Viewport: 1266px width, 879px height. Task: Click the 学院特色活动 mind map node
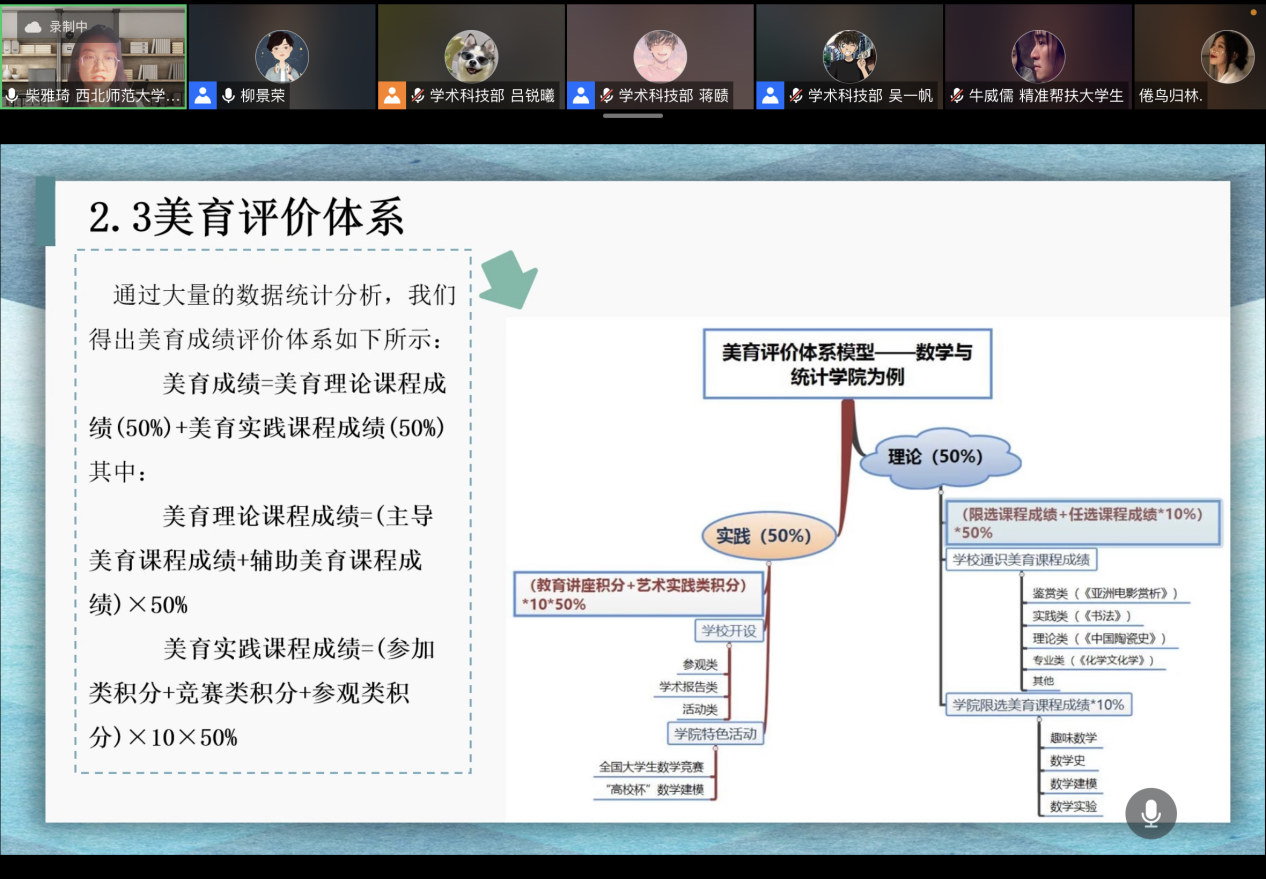click(716, 734)
